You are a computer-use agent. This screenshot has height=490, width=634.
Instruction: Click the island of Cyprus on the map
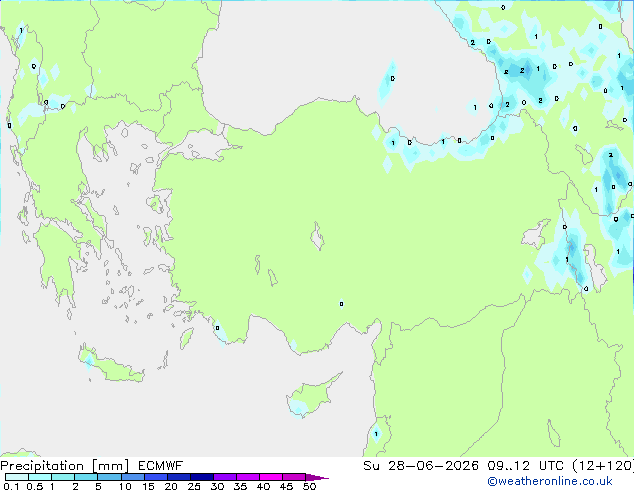pos(311,396)
